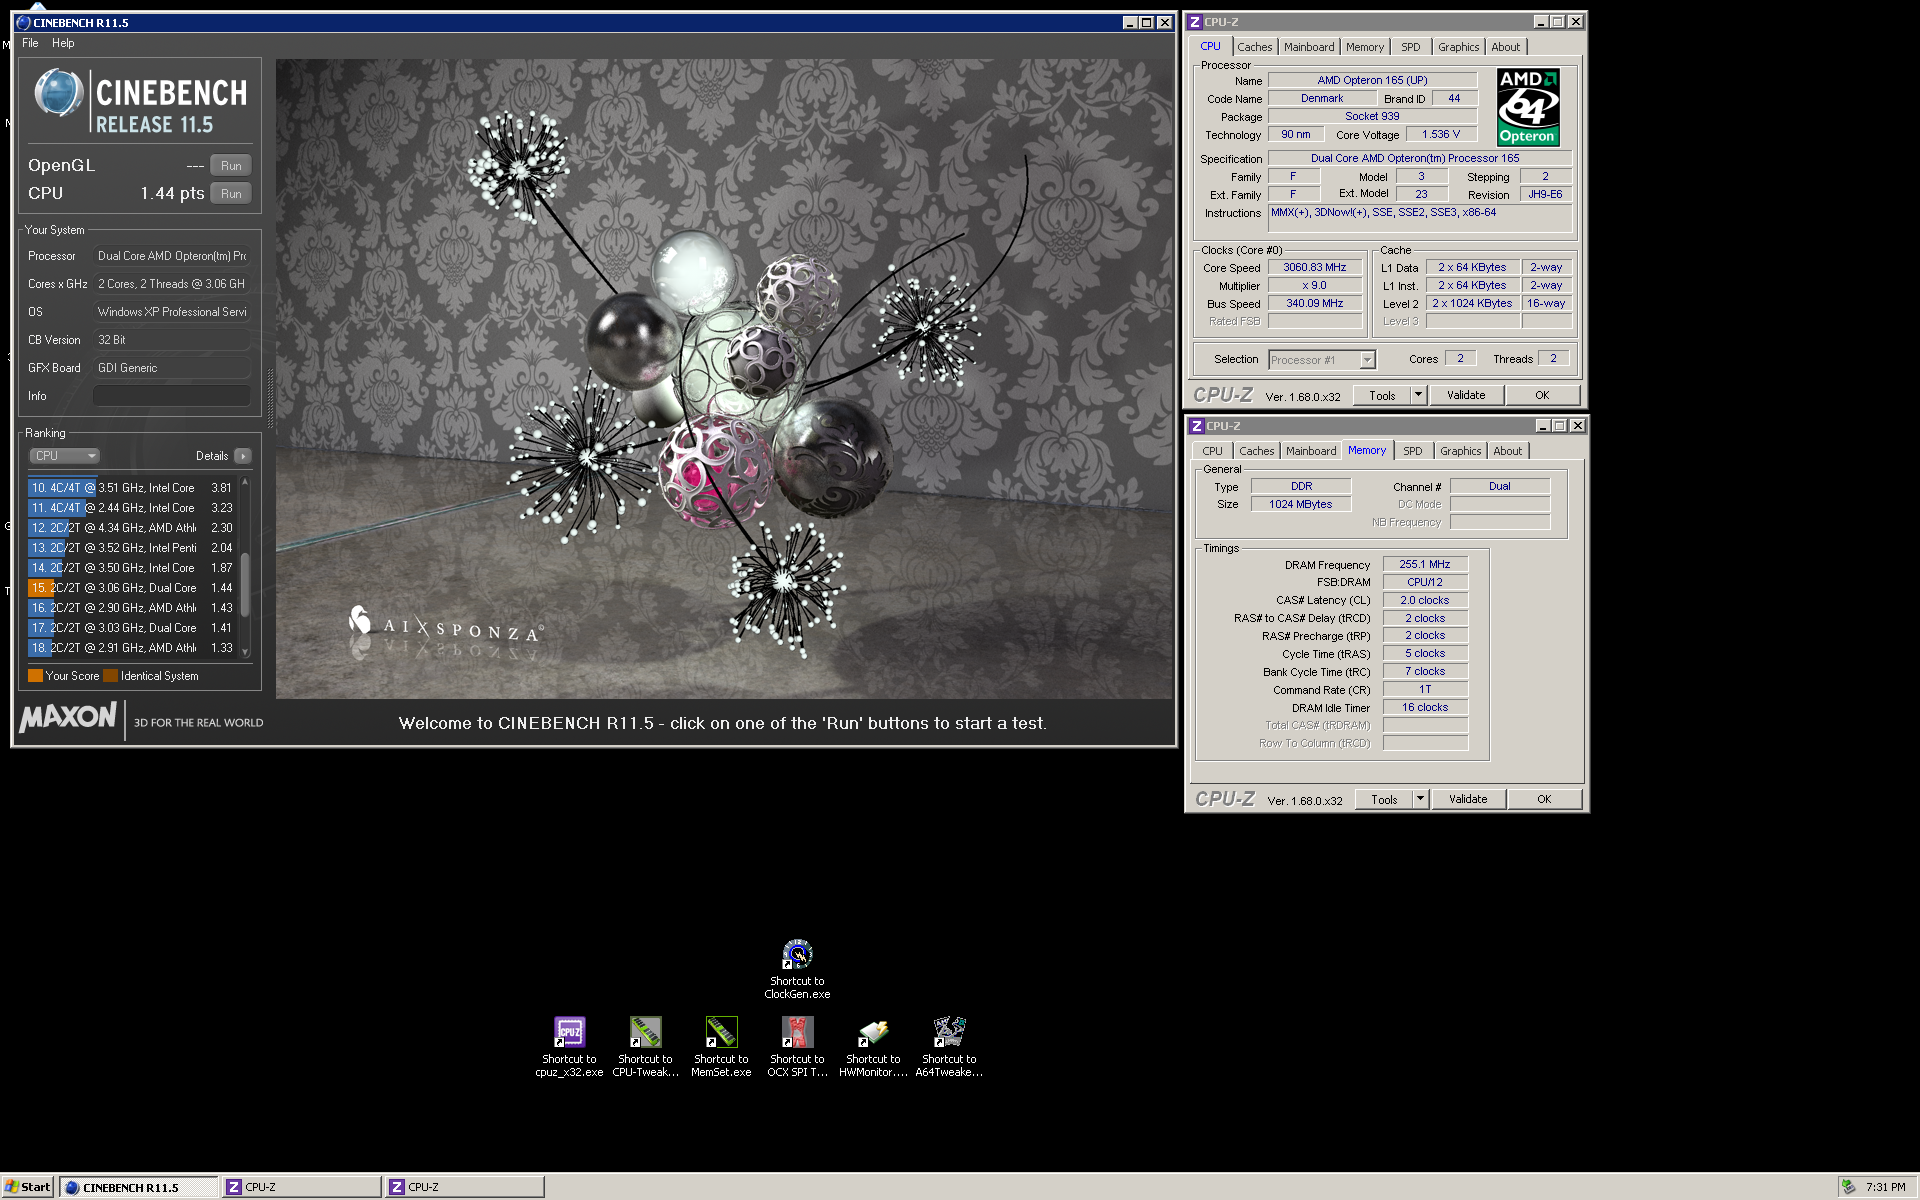Switch to Caches tab in lower CPU-Z
This screenshot has height=1200, width=1920.
click(1256, 451)
